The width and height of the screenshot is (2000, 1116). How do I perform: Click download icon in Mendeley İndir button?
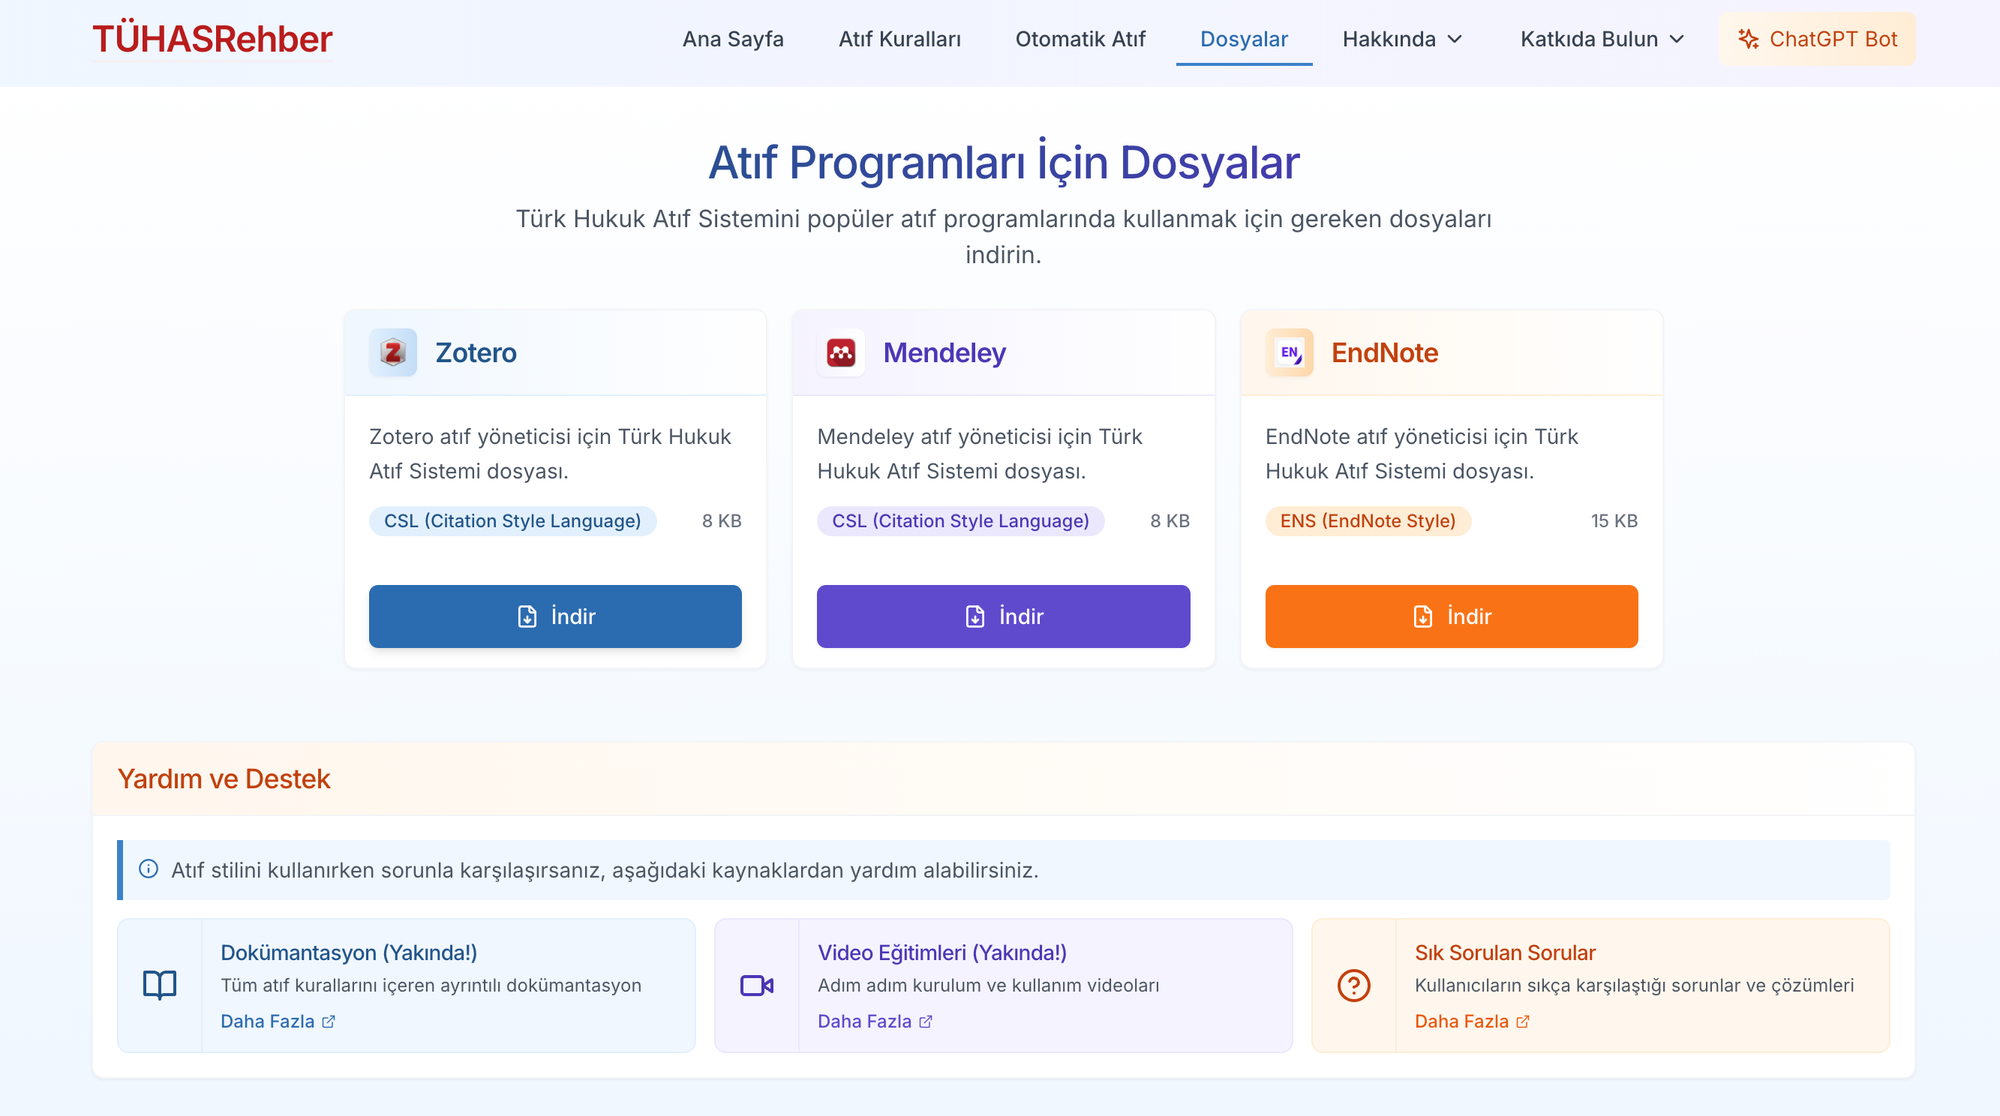(x=975, y=616)
